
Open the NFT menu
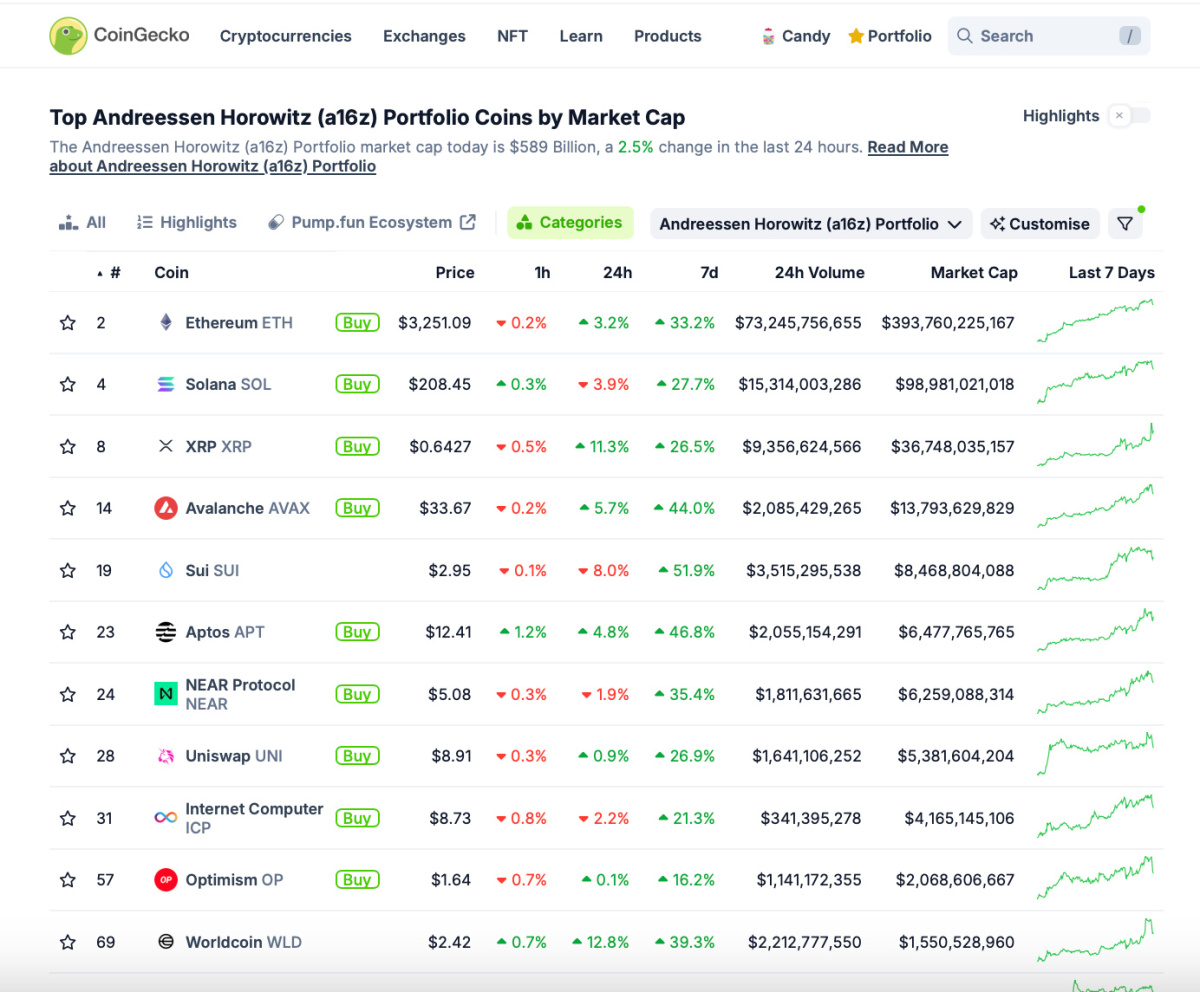[x=512, y=36]
